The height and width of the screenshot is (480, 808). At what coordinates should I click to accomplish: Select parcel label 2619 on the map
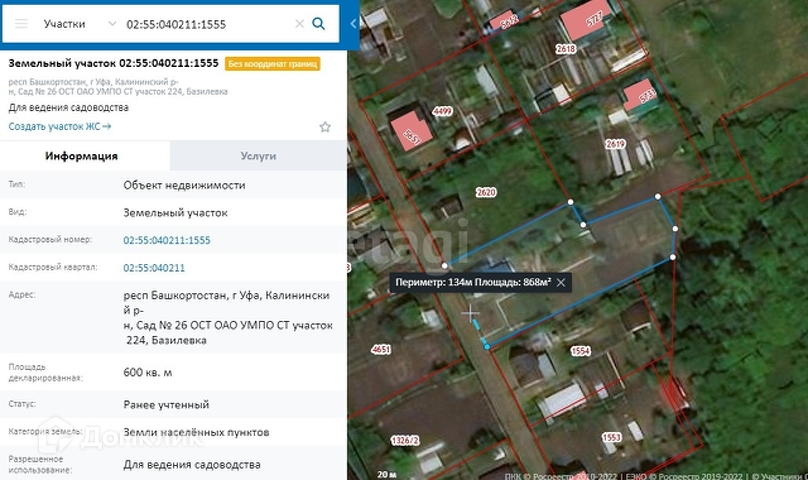pos(615,144)
